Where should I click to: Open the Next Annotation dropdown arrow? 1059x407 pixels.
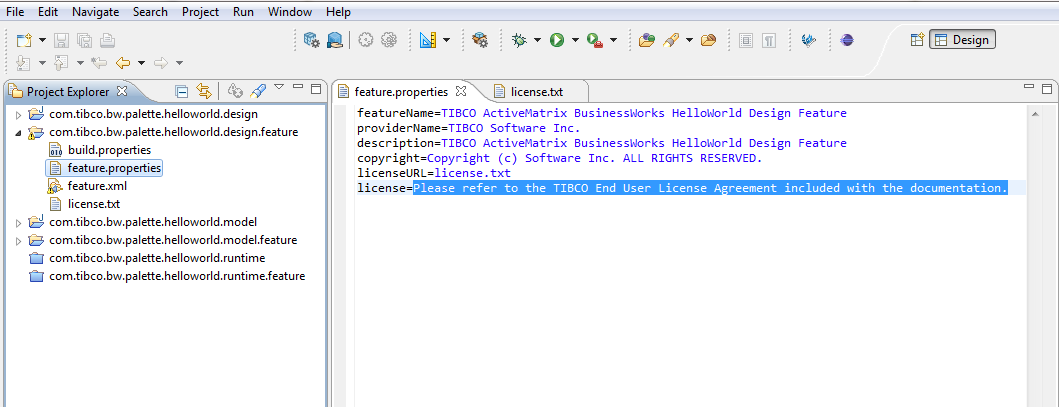[x=42, y=63]
